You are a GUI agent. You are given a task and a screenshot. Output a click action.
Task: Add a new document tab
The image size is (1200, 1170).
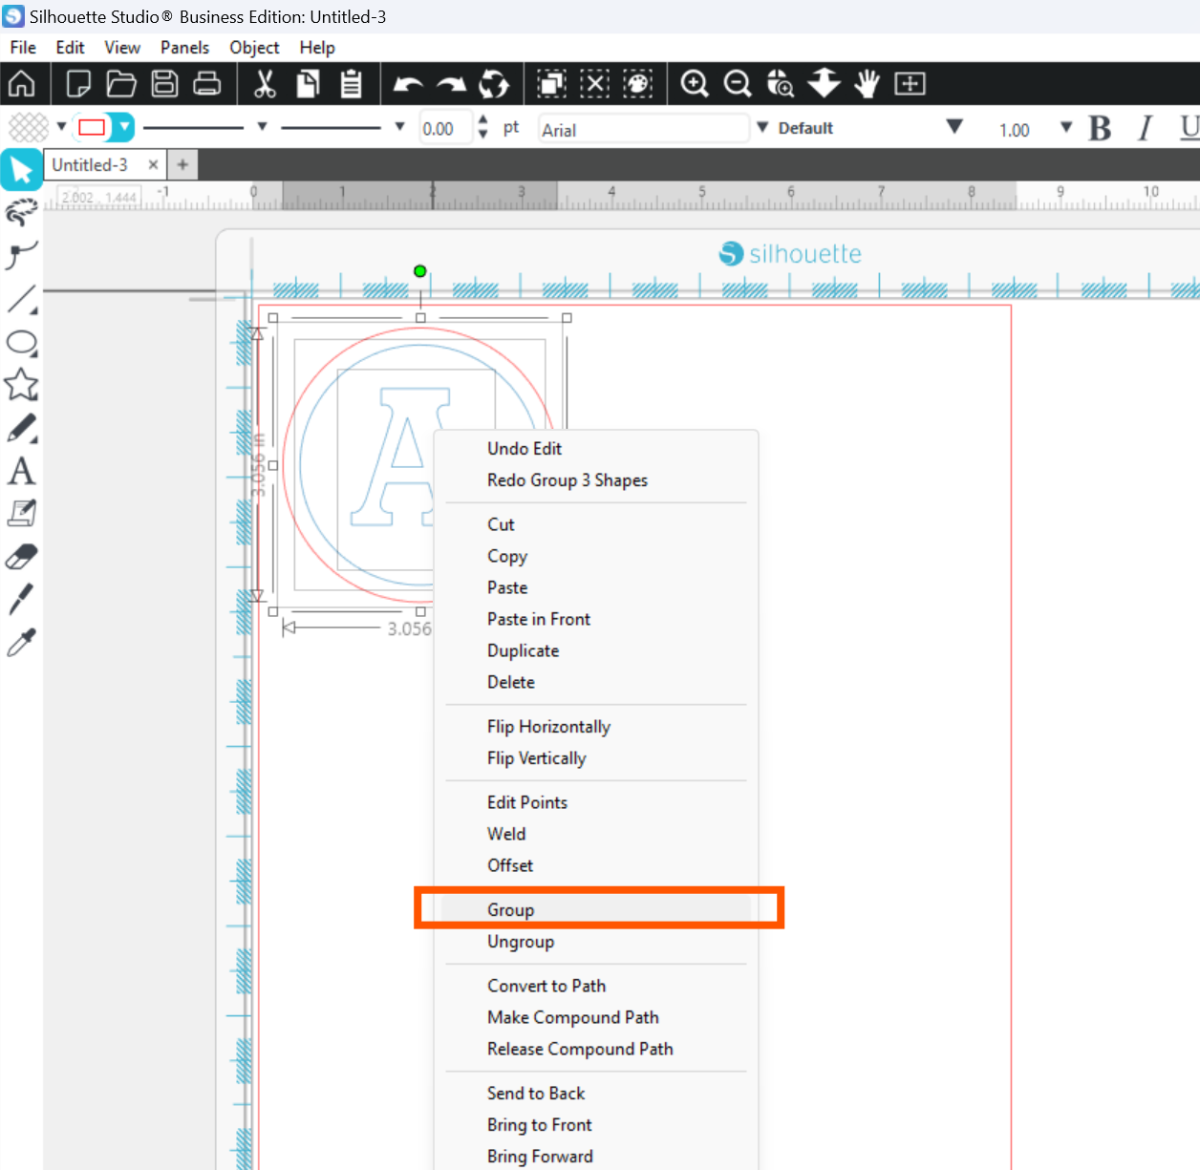(182, 165)
